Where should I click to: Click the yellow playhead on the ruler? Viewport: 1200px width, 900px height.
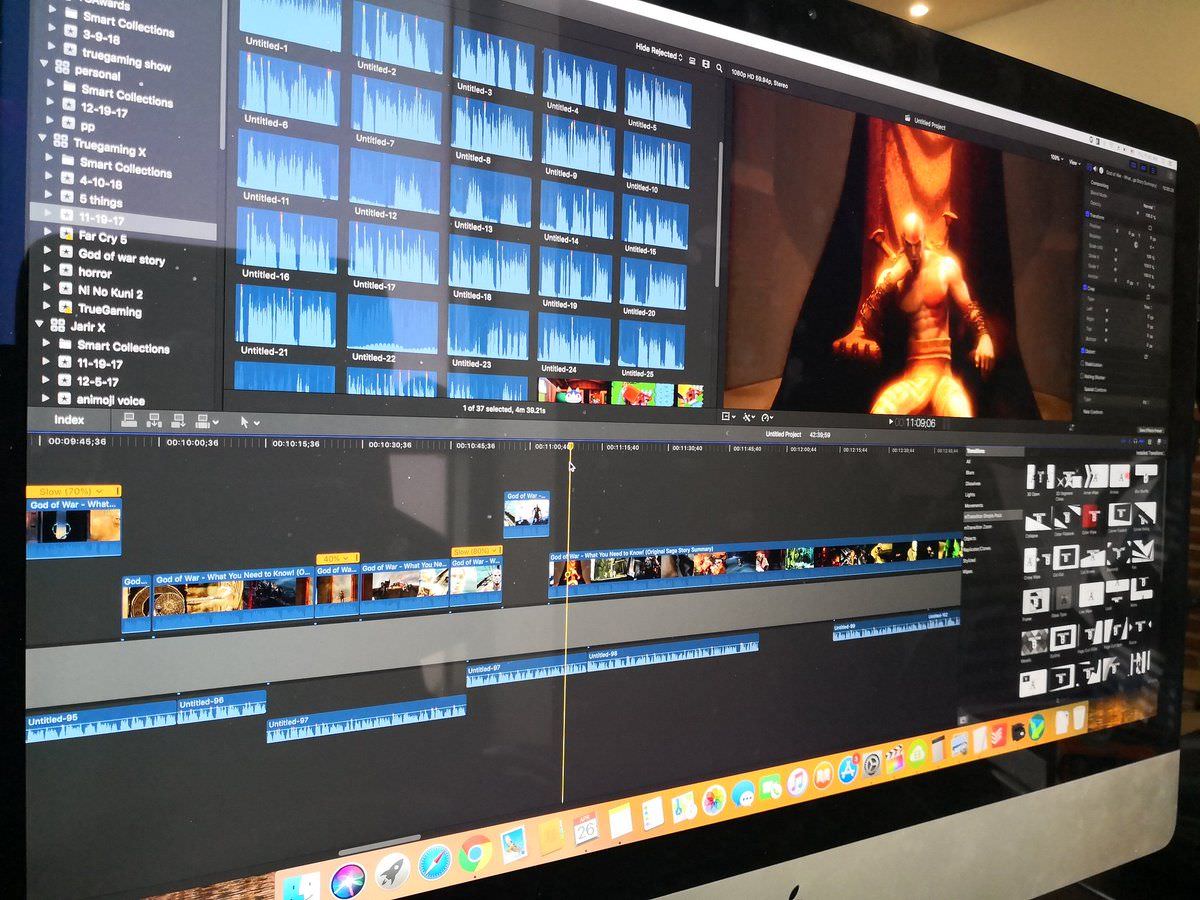coord(571,447)
